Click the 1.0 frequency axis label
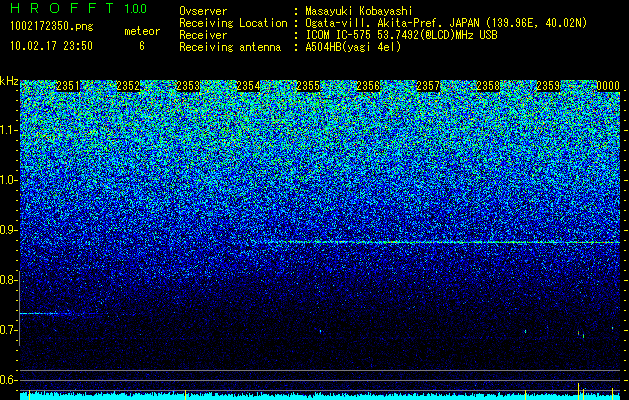 tap(9, 180)
